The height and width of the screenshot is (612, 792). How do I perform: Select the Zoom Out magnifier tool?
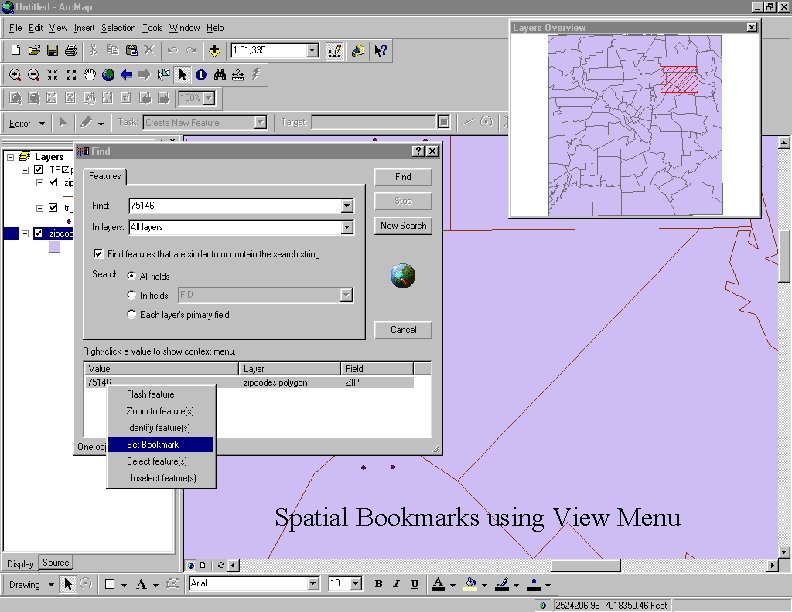(33, 75)
